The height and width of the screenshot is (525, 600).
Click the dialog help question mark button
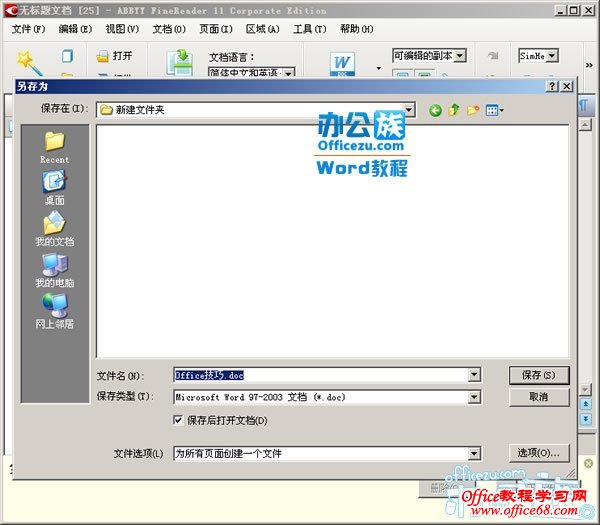pyautogui.click(x=552, y=86)
